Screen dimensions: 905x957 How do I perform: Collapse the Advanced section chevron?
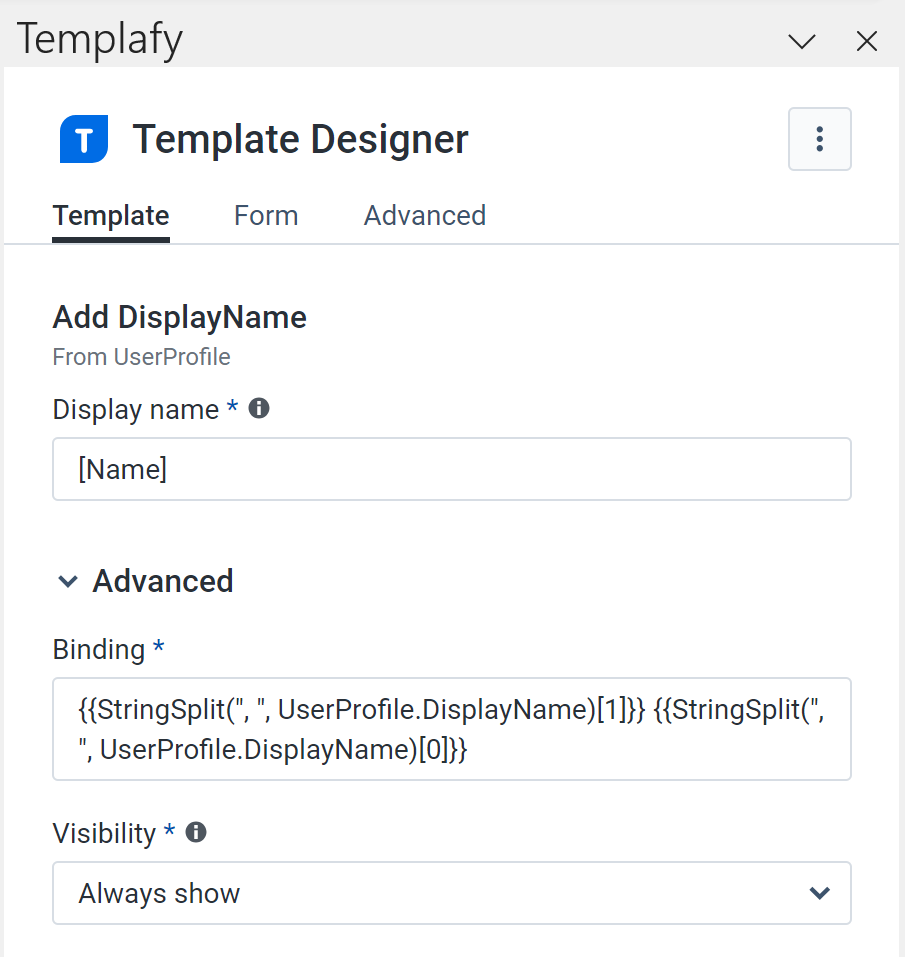68,581
